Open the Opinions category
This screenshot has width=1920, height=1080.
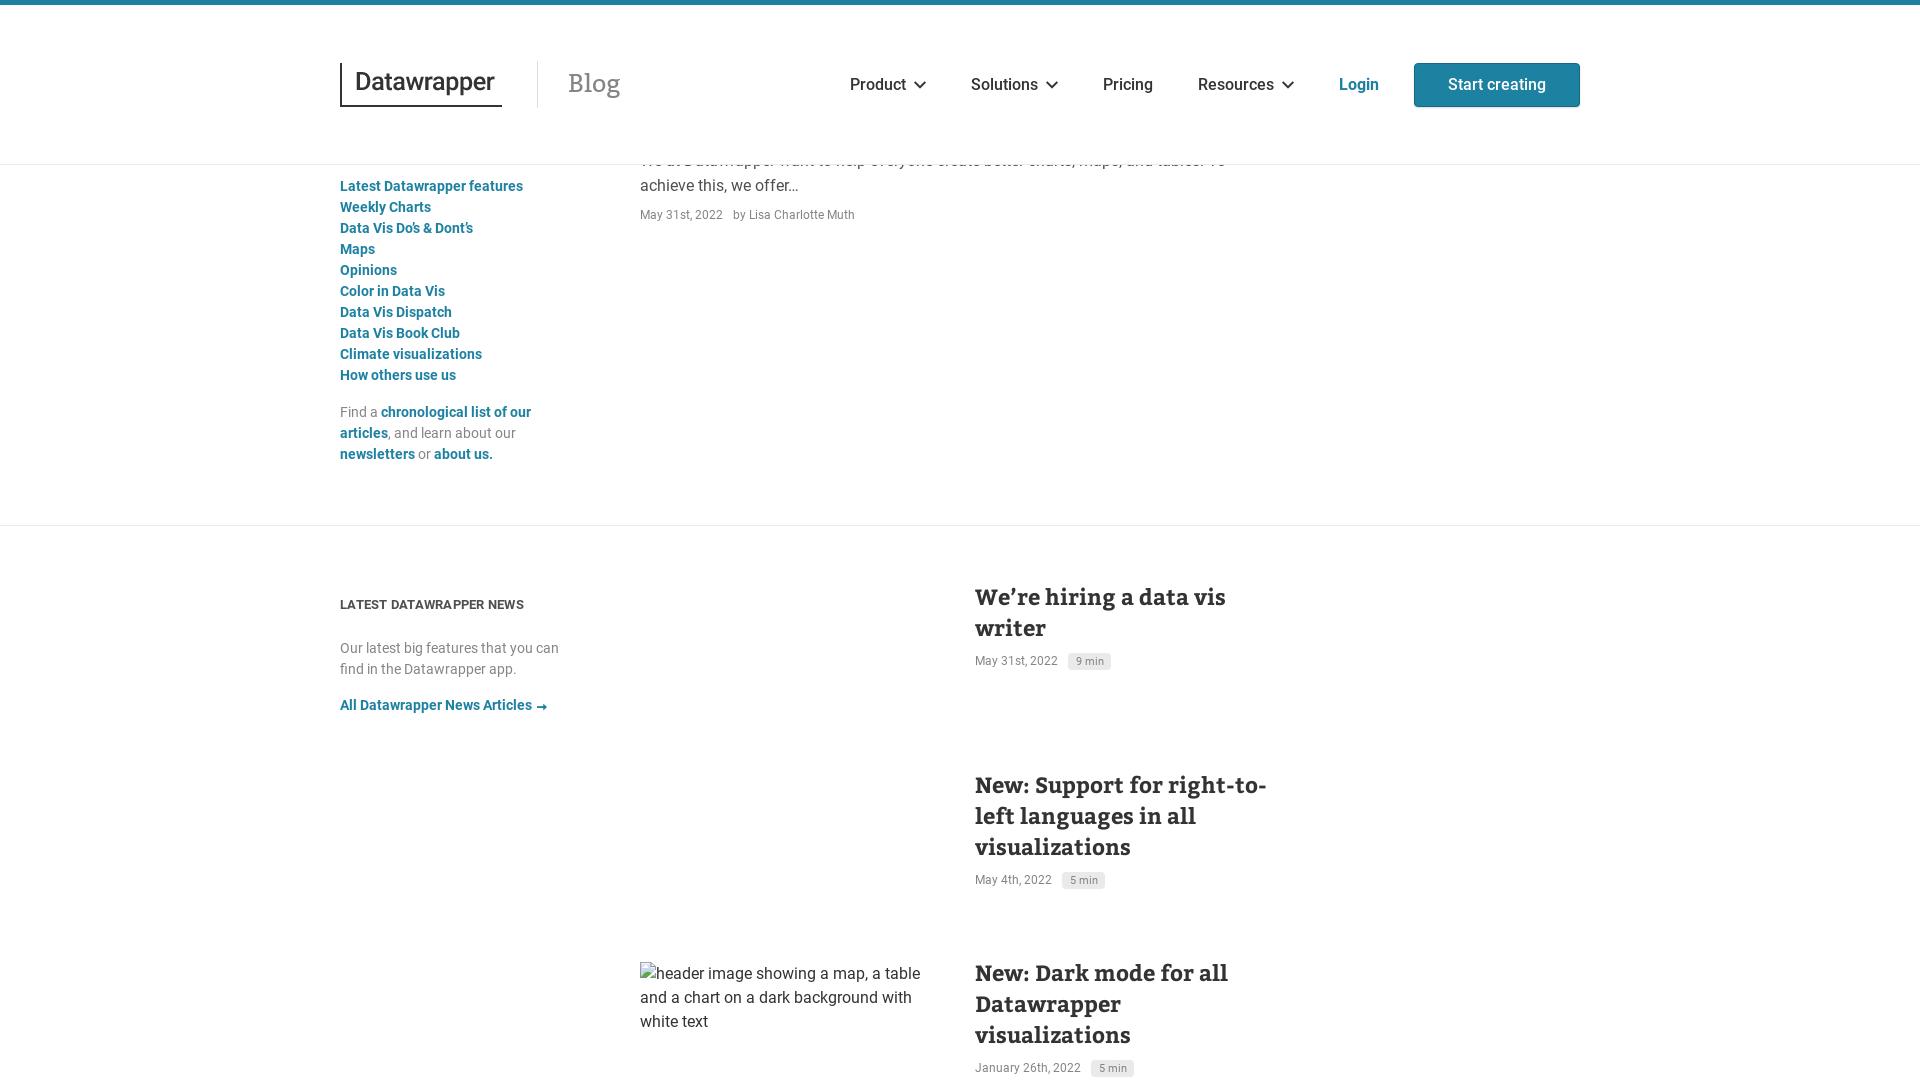click(x=368, y=270)
